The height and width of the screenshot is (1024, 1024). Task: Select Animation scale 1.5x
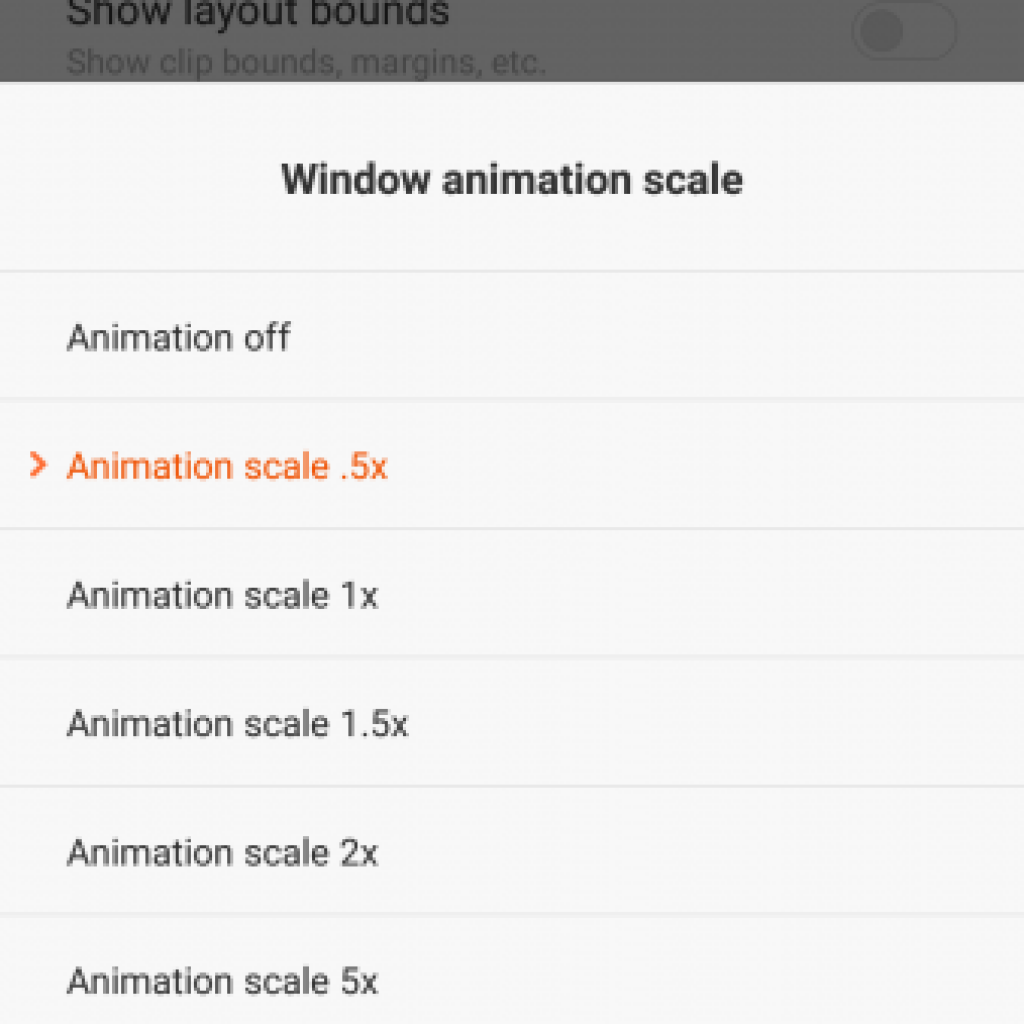tap(237, 723)
